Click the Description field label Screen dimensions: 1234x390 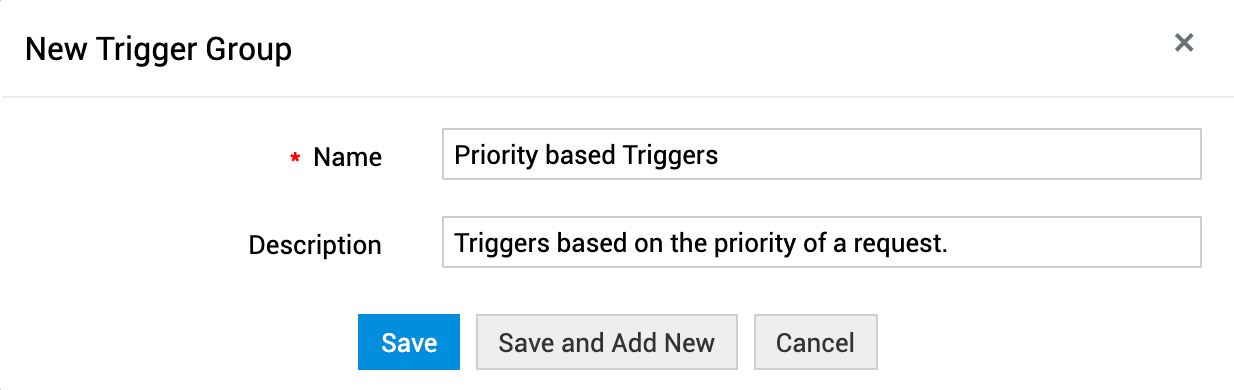[315, 245]
